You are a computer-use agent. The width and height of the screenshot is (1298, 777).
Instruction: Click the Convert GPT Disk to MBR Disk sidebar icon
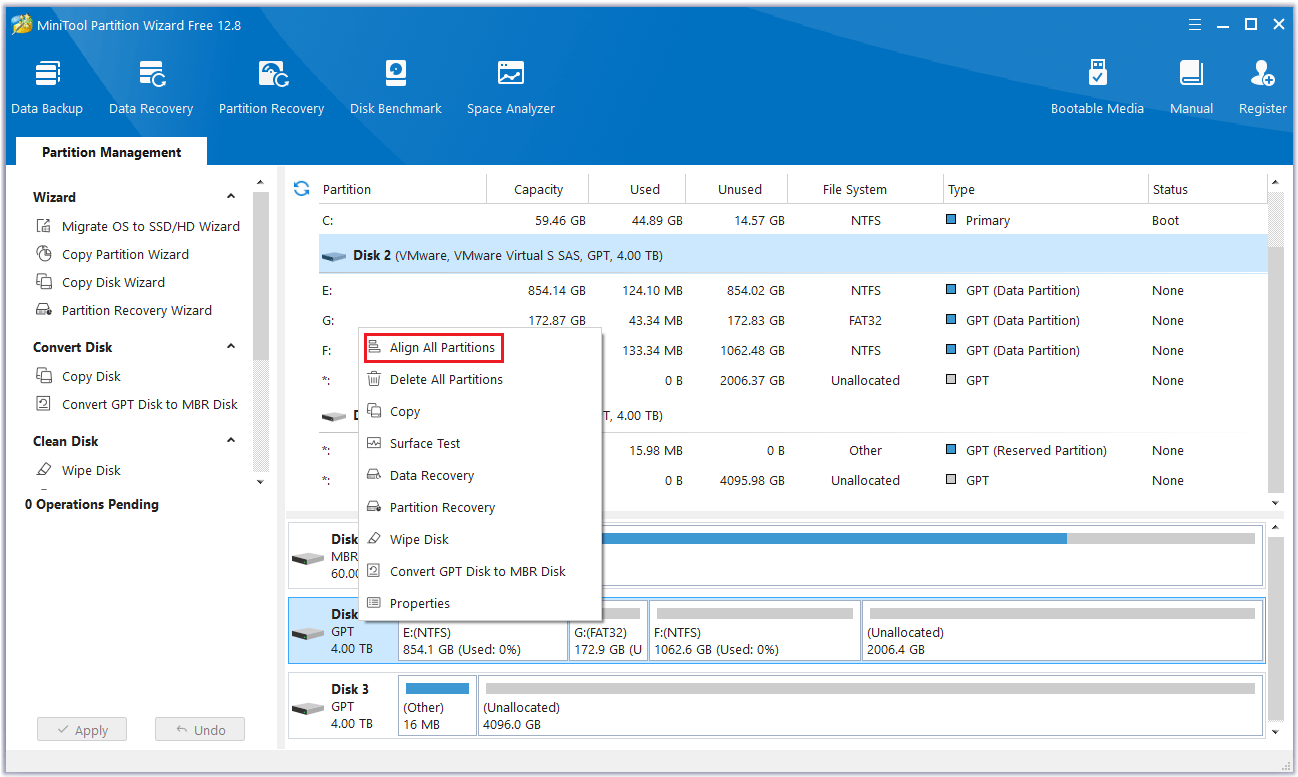(x=44, y=404)
